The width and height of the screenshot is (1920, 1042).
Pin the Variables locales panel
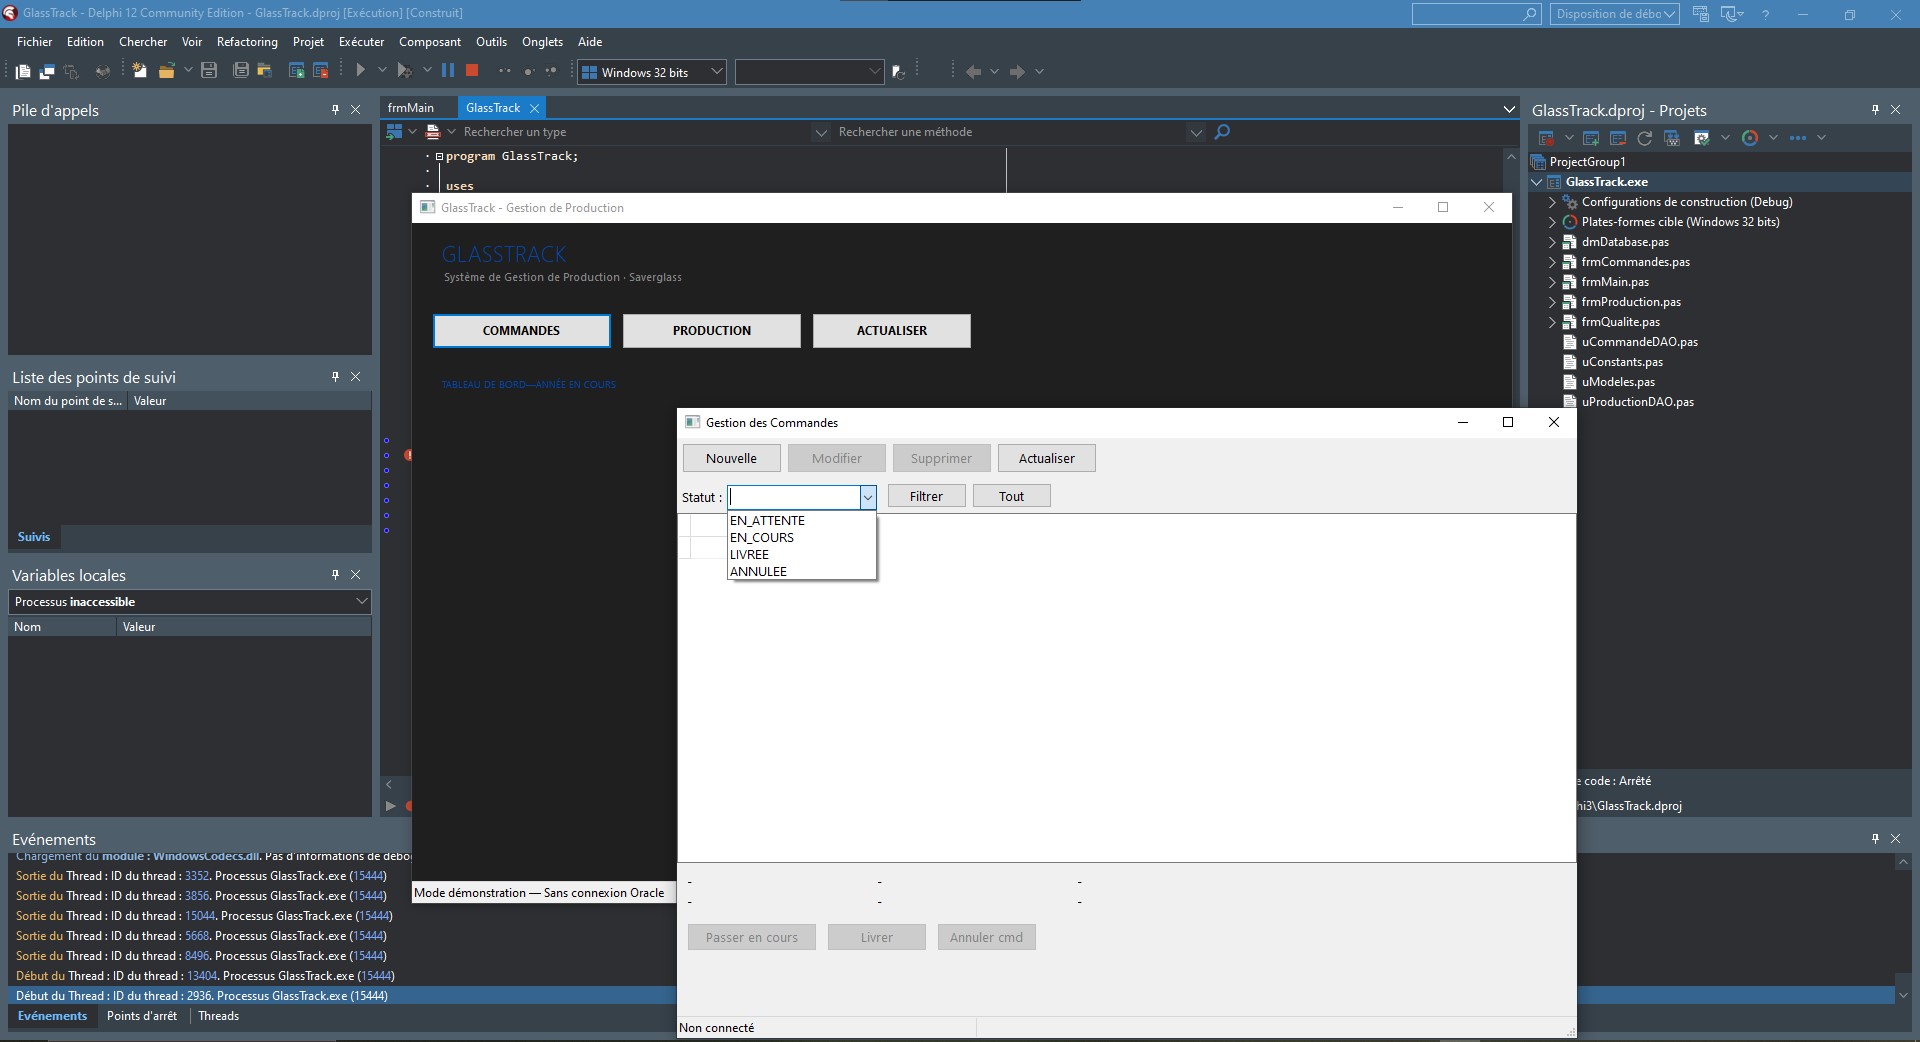click(x=335, y=575)
